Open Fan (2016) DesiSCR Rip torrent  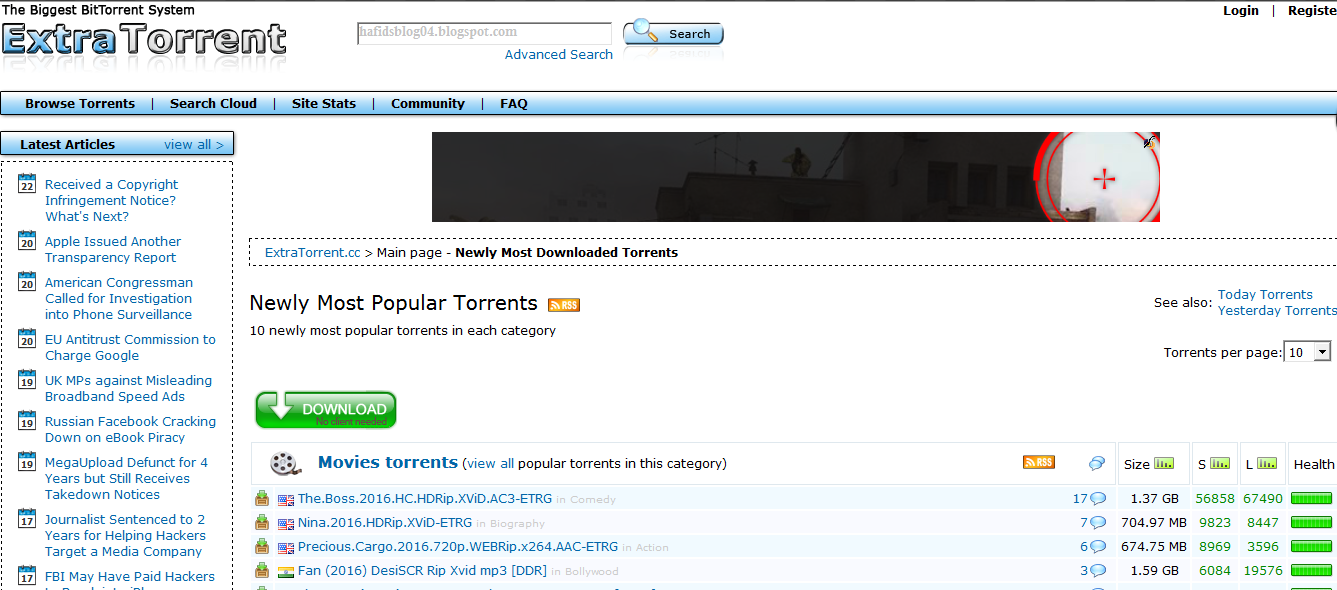pos(421,570)
